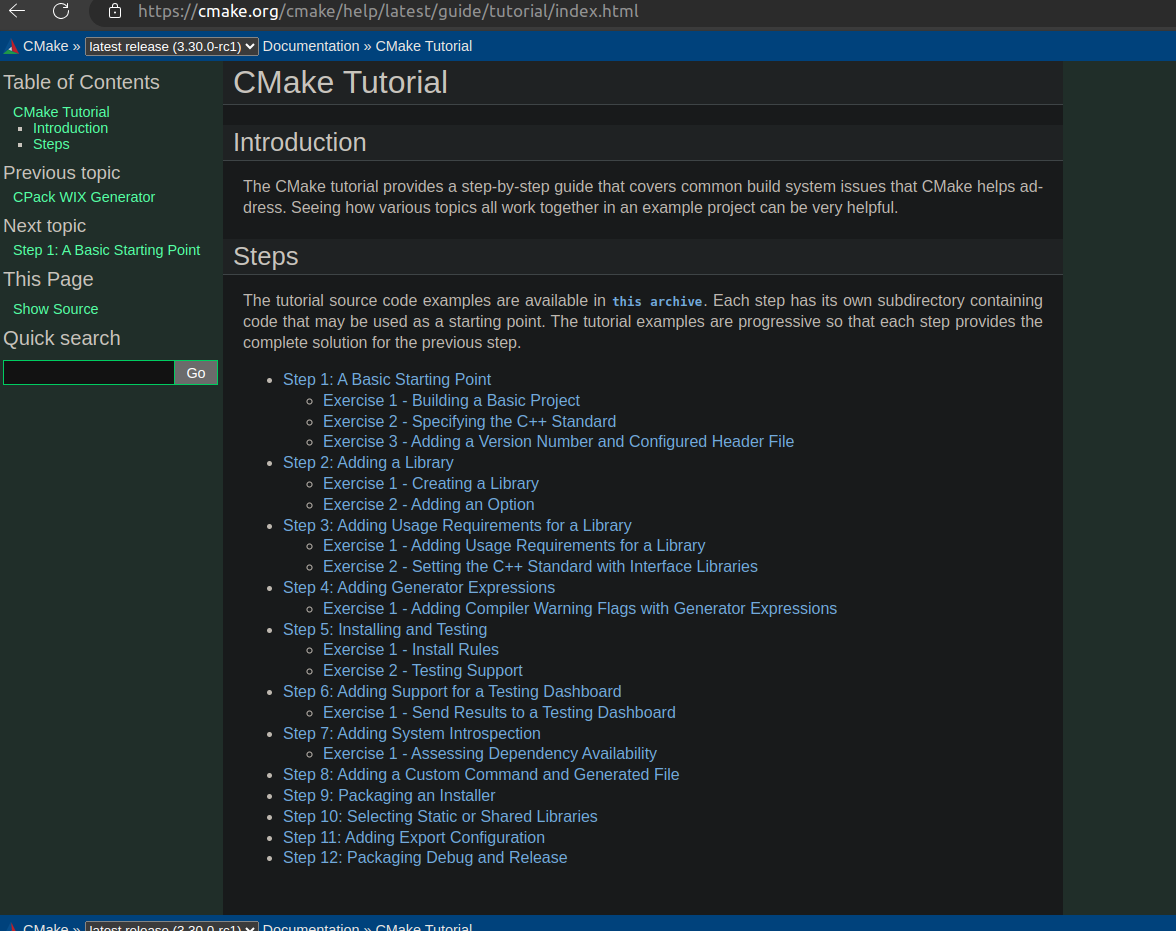Open the CPack WIX Generator previous topic

(84, 197)
